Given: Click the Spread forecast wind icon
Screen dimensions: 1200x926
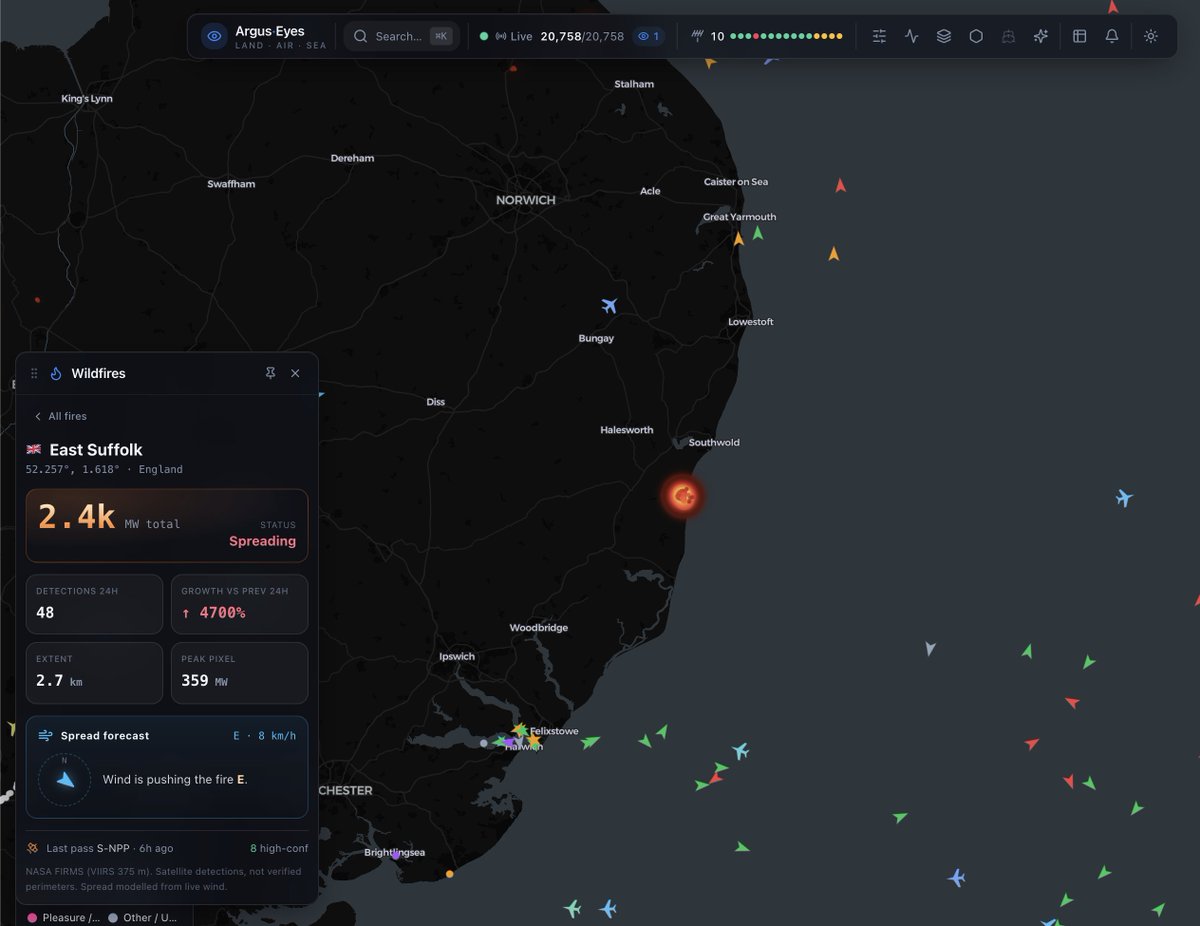Looking at the screenshot, I should click(46, 736).
